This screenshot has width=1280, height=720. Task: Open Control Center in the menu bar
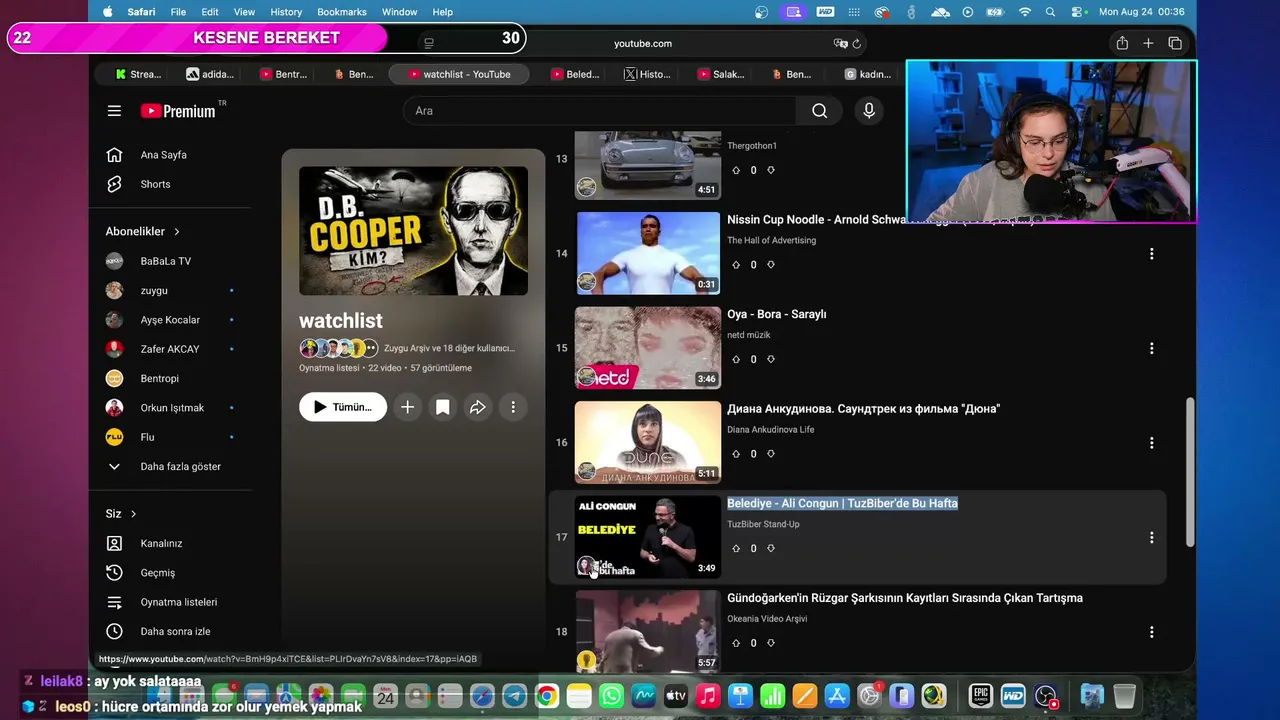click(1078, 12)
